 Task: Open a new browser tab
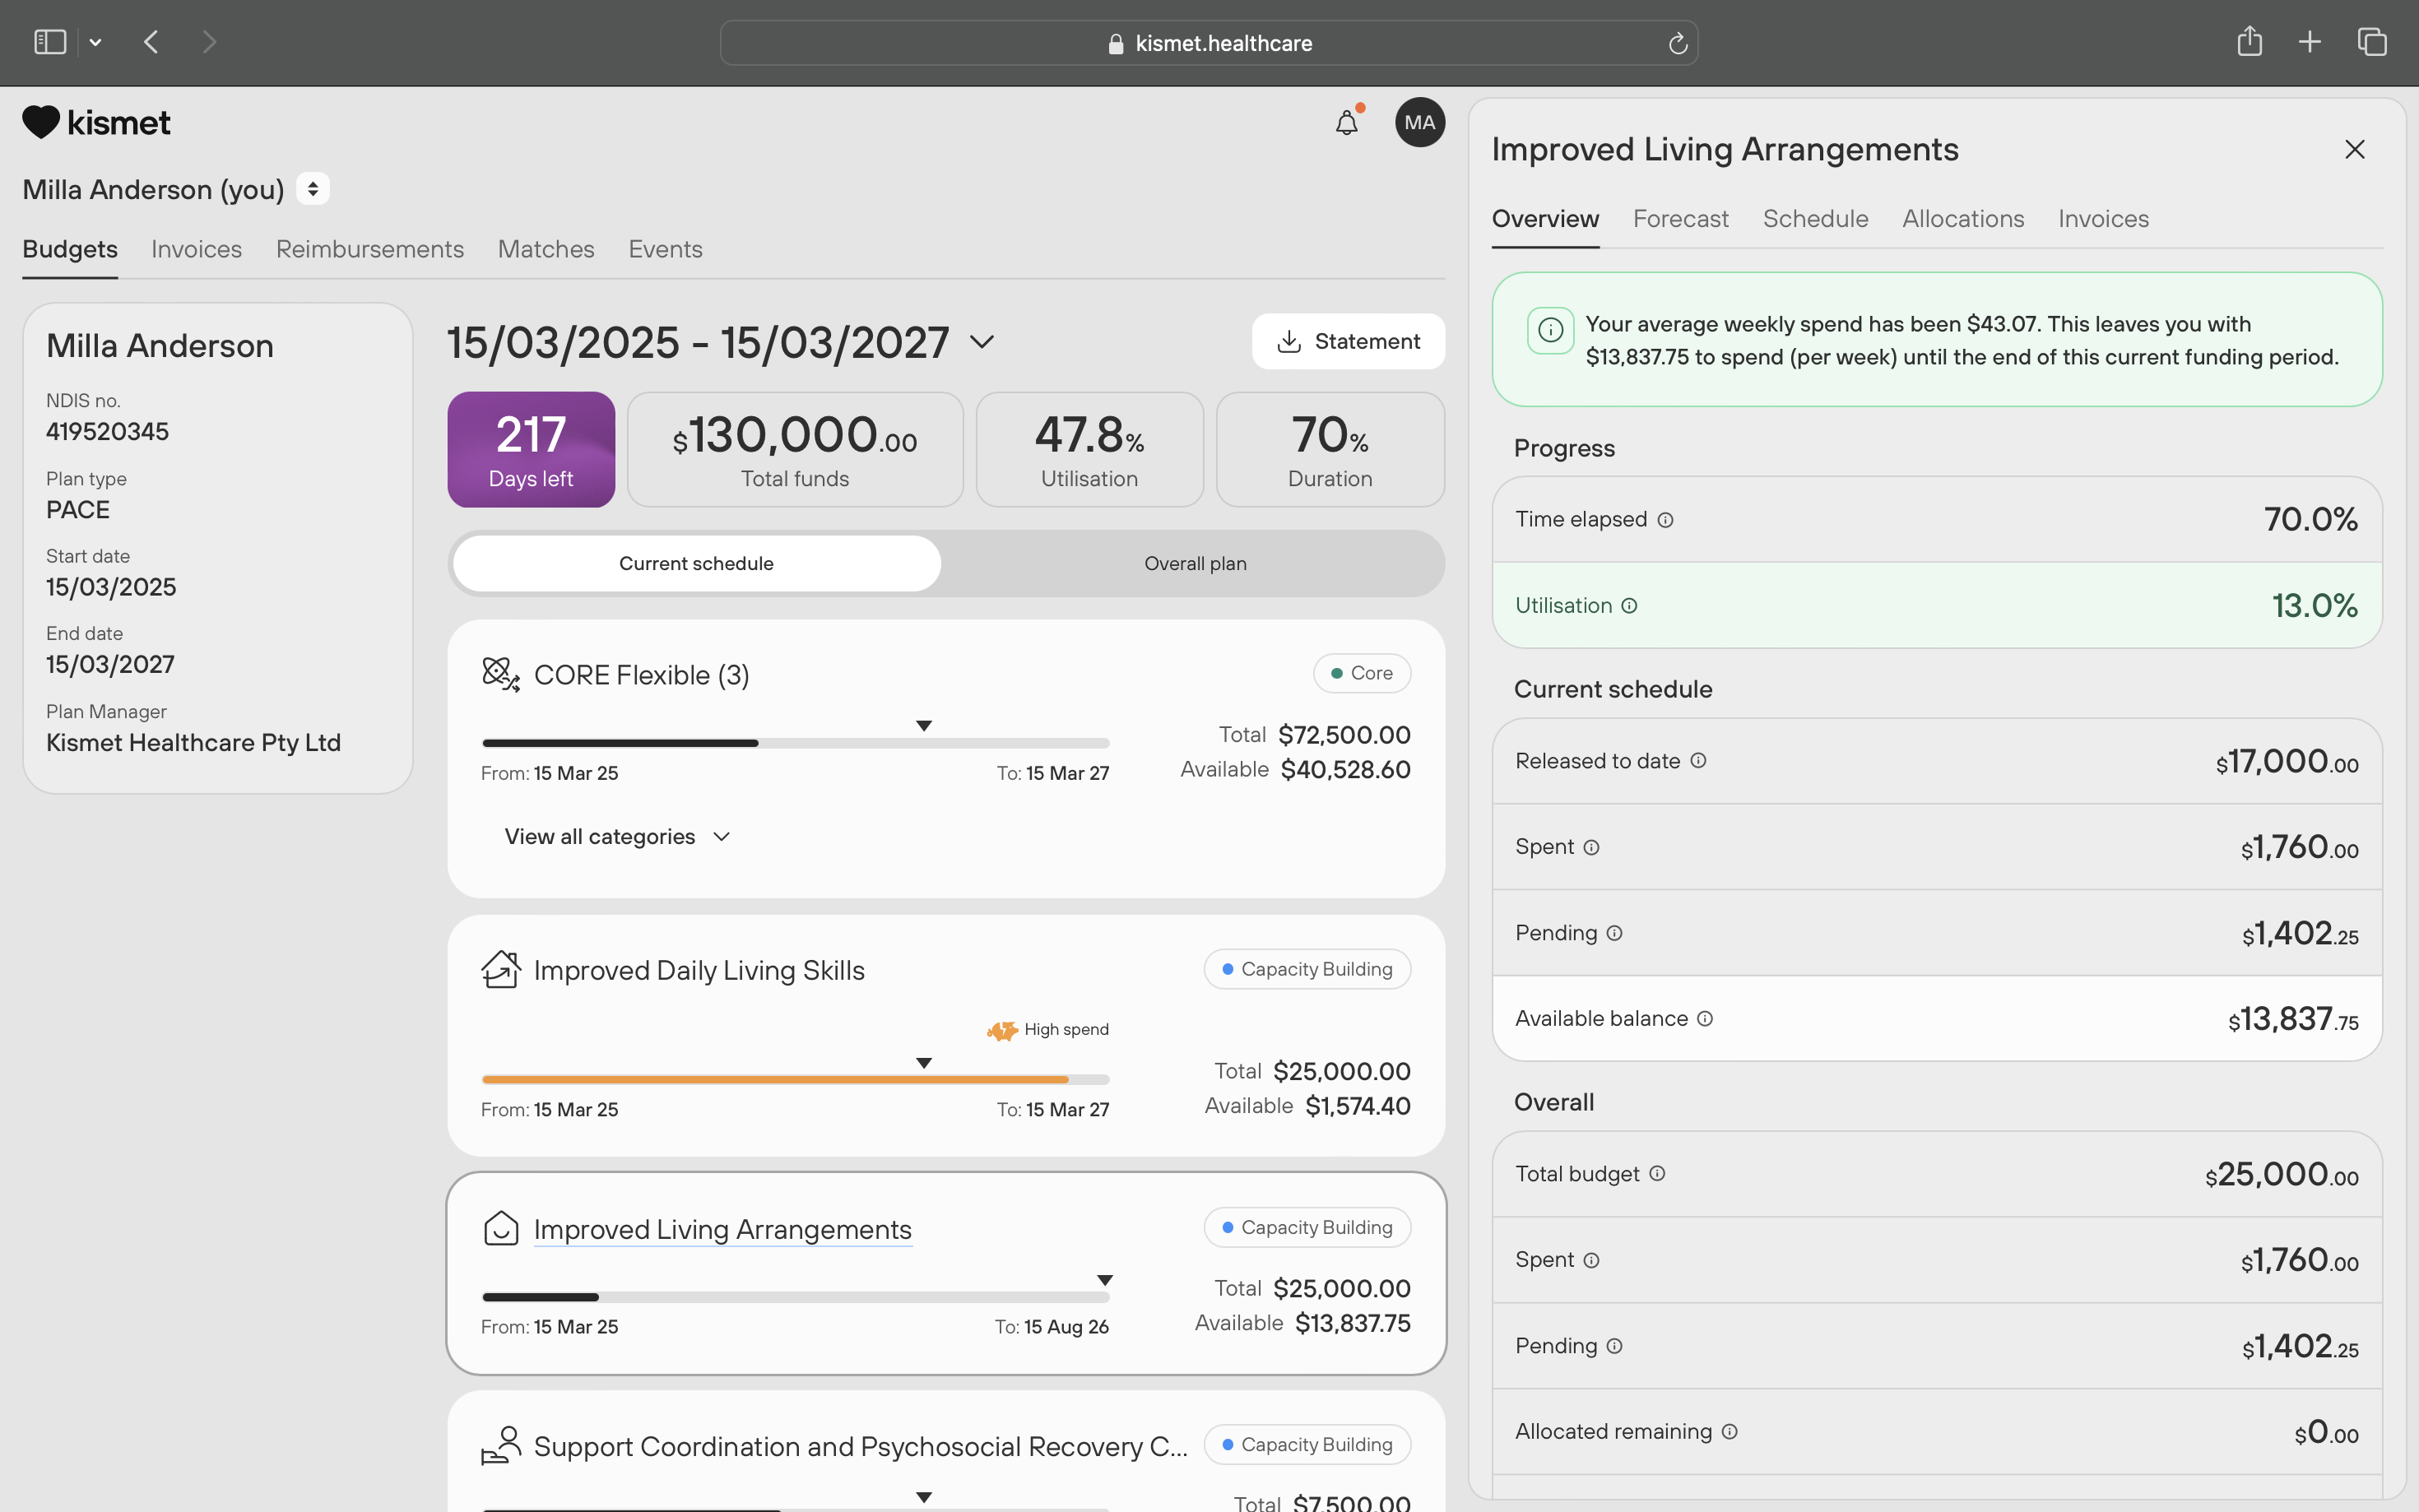coord(2310,42)
